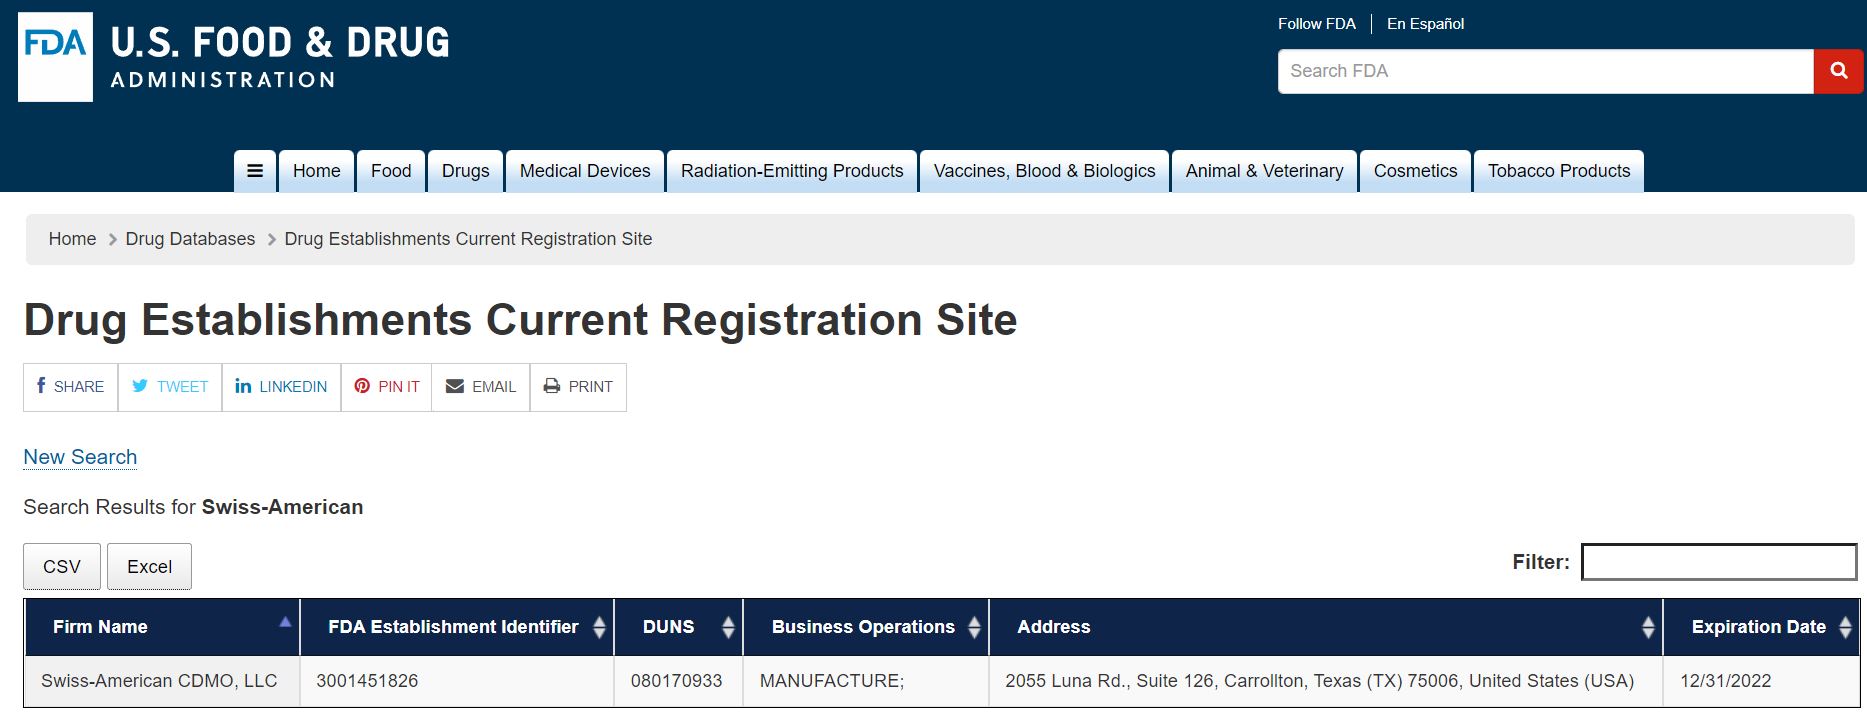Click the Filter text box
1867x714 pixels.
point(1719,562)
